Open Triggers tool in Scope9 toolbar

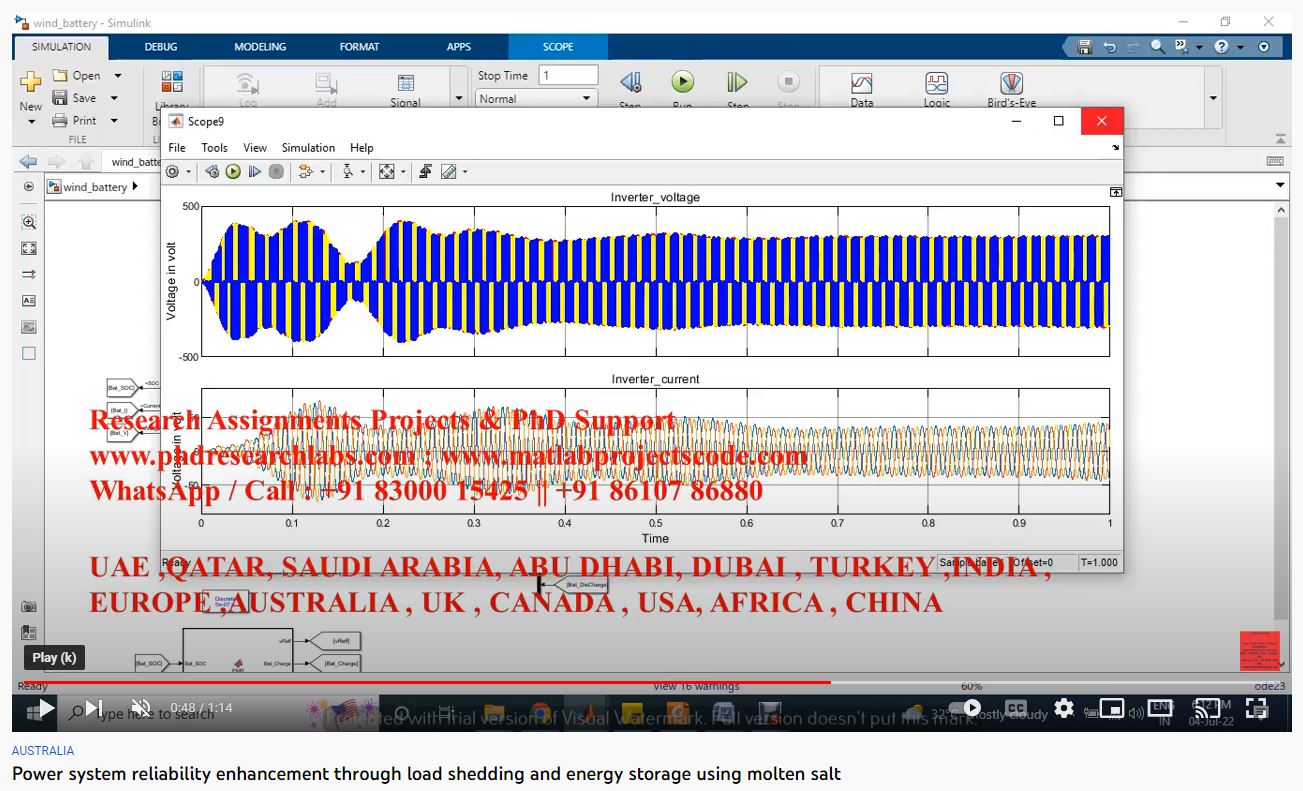(305, 172)
